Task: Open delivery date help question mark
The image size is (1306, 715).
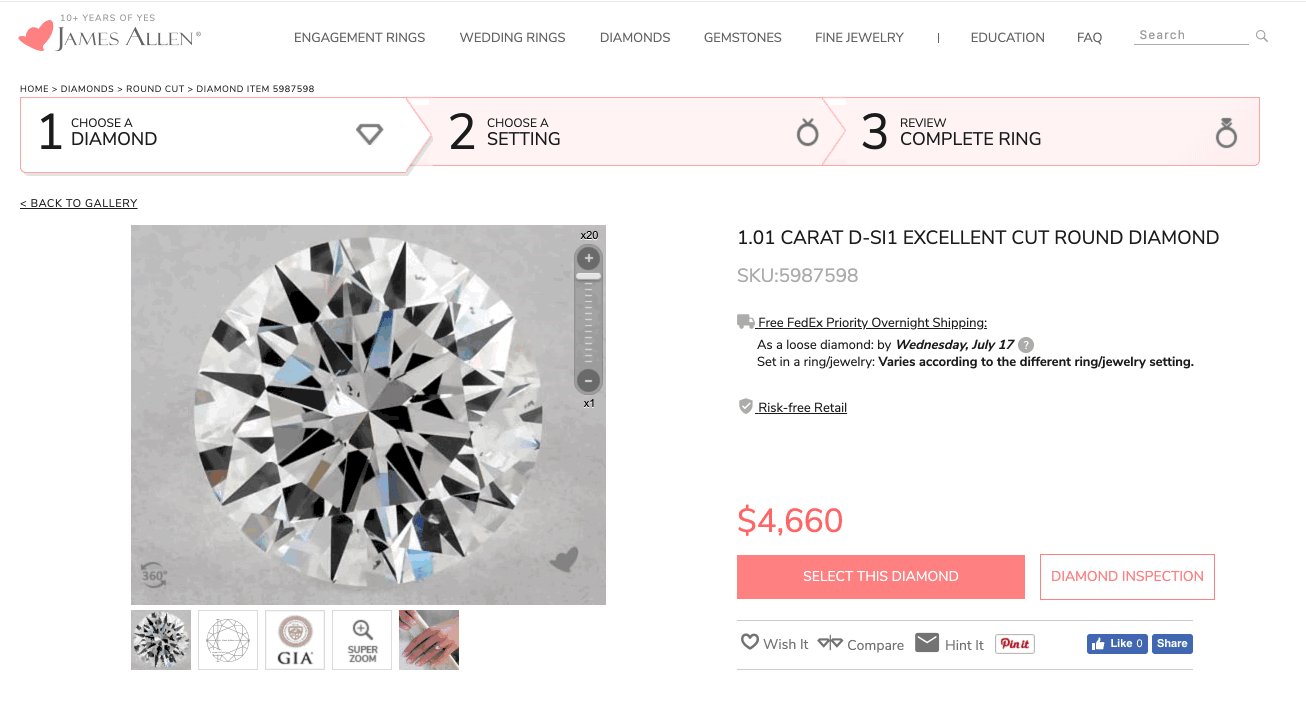Action: click(1026, 345)
